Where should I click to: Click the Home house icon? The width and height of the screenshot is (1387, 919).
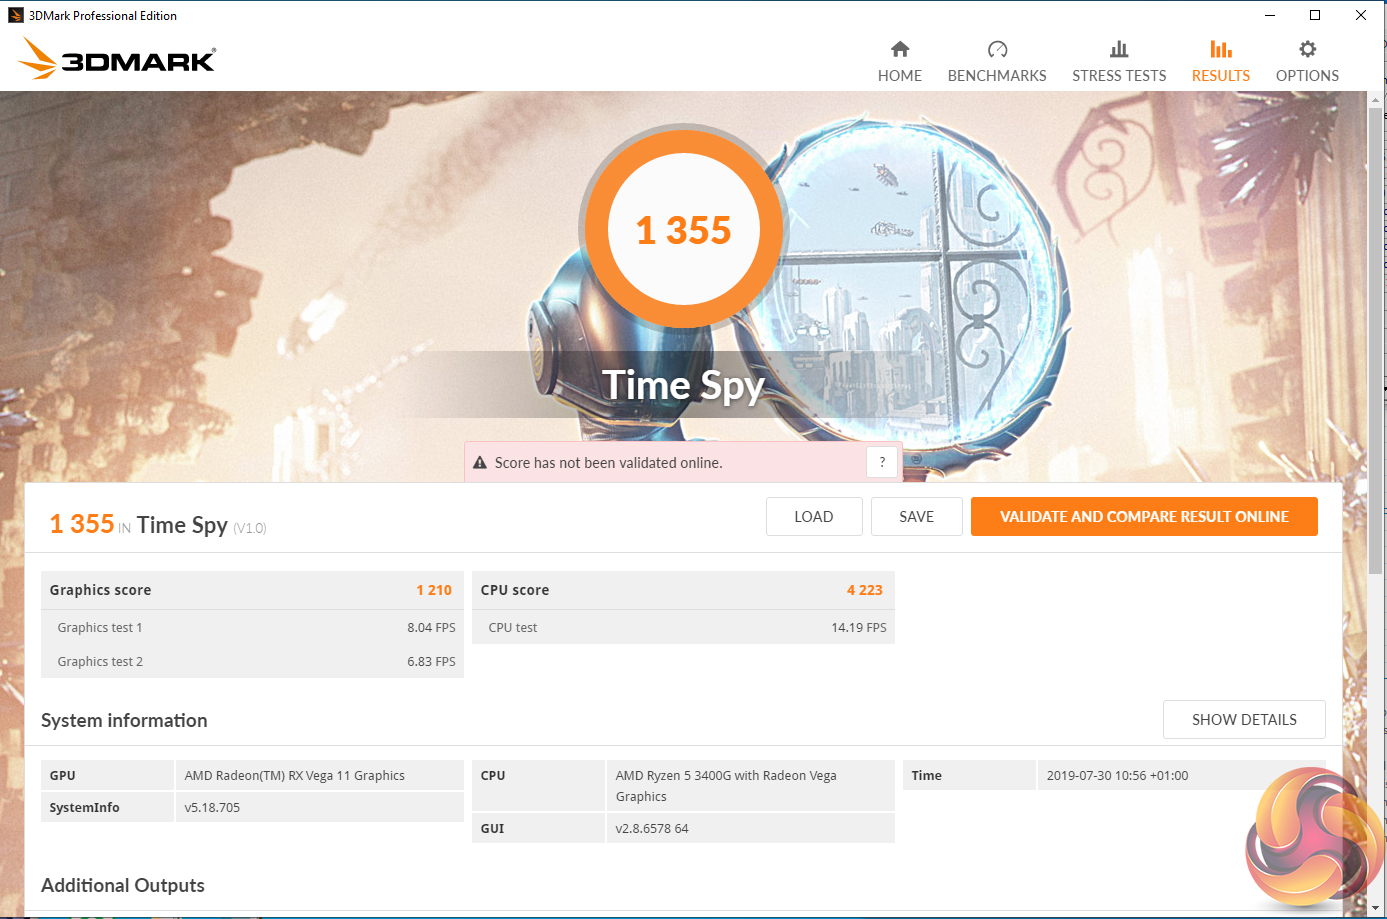coord(900,49)
